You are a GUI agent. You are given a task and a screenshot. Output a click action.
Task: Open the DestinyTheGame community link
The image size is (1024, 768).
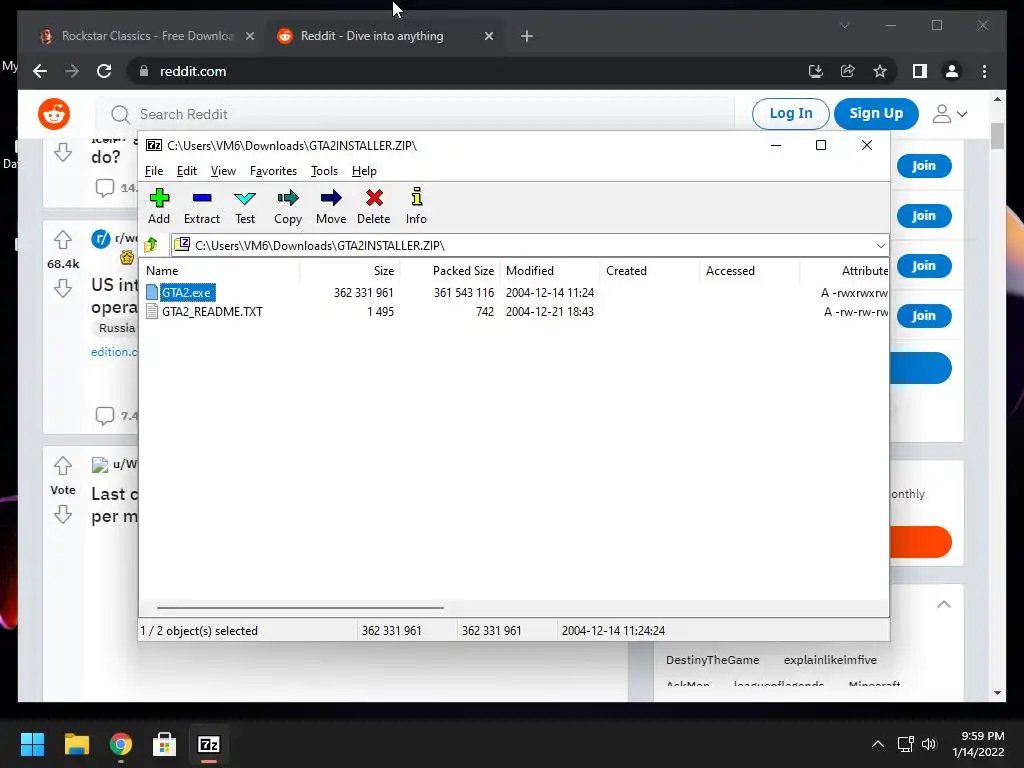tap(712, 660)
